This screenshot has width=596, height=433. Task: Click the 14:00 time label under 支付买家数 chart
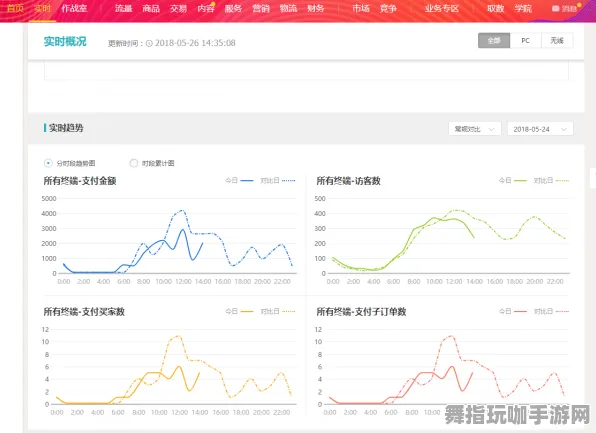[x=200, y=412]
